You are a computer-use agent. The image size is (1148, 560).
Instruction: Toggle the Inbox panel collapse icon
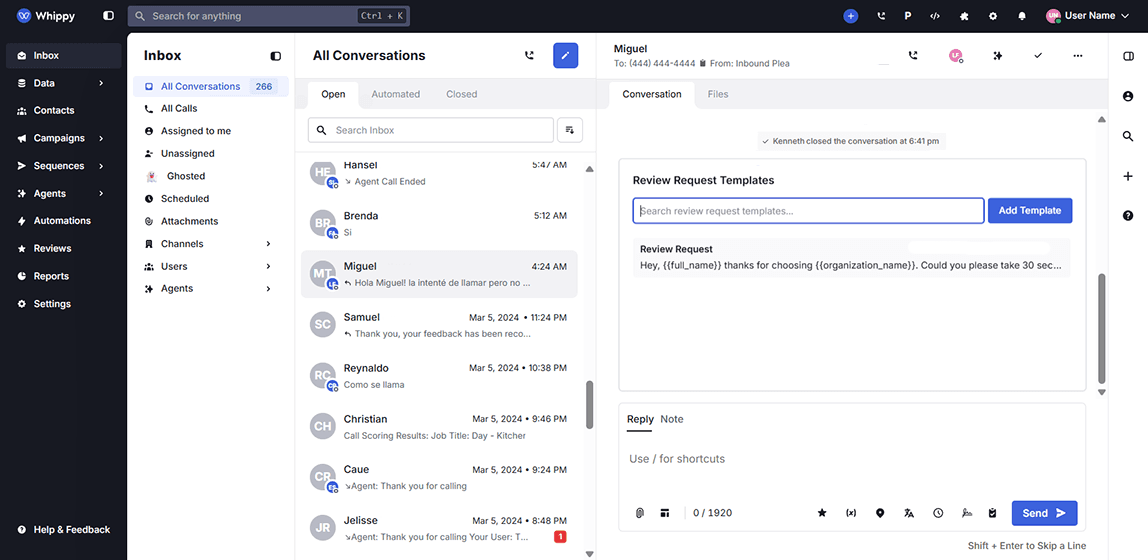point(276,56)
